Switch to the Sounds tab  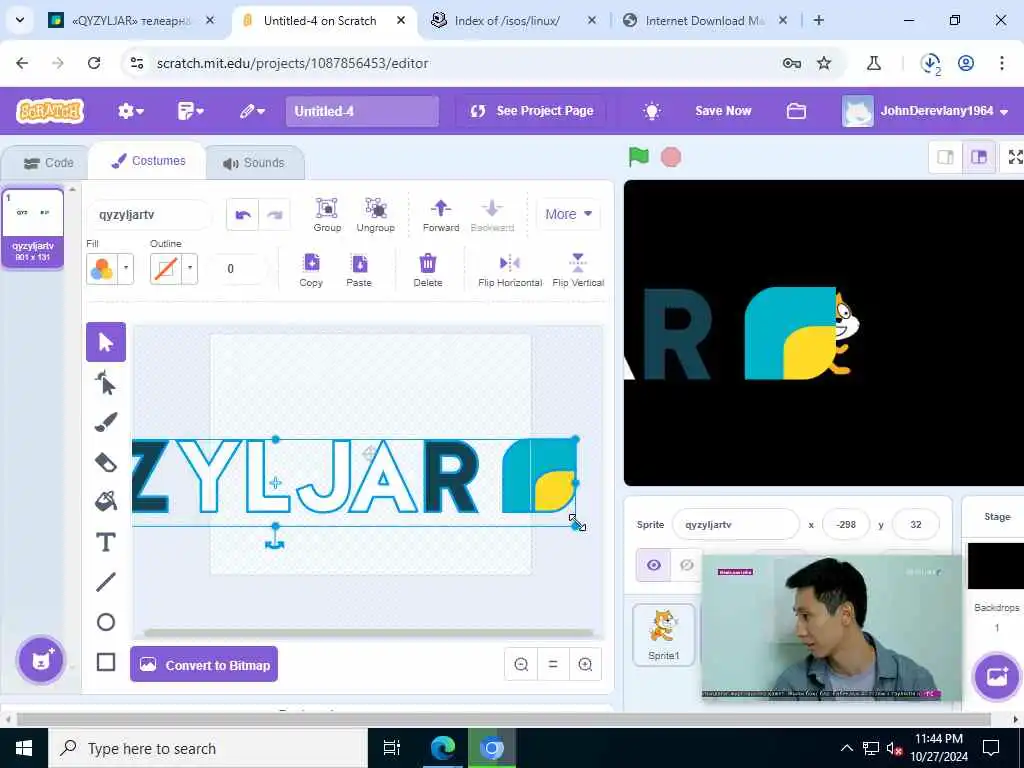click(x=253, y=163)
